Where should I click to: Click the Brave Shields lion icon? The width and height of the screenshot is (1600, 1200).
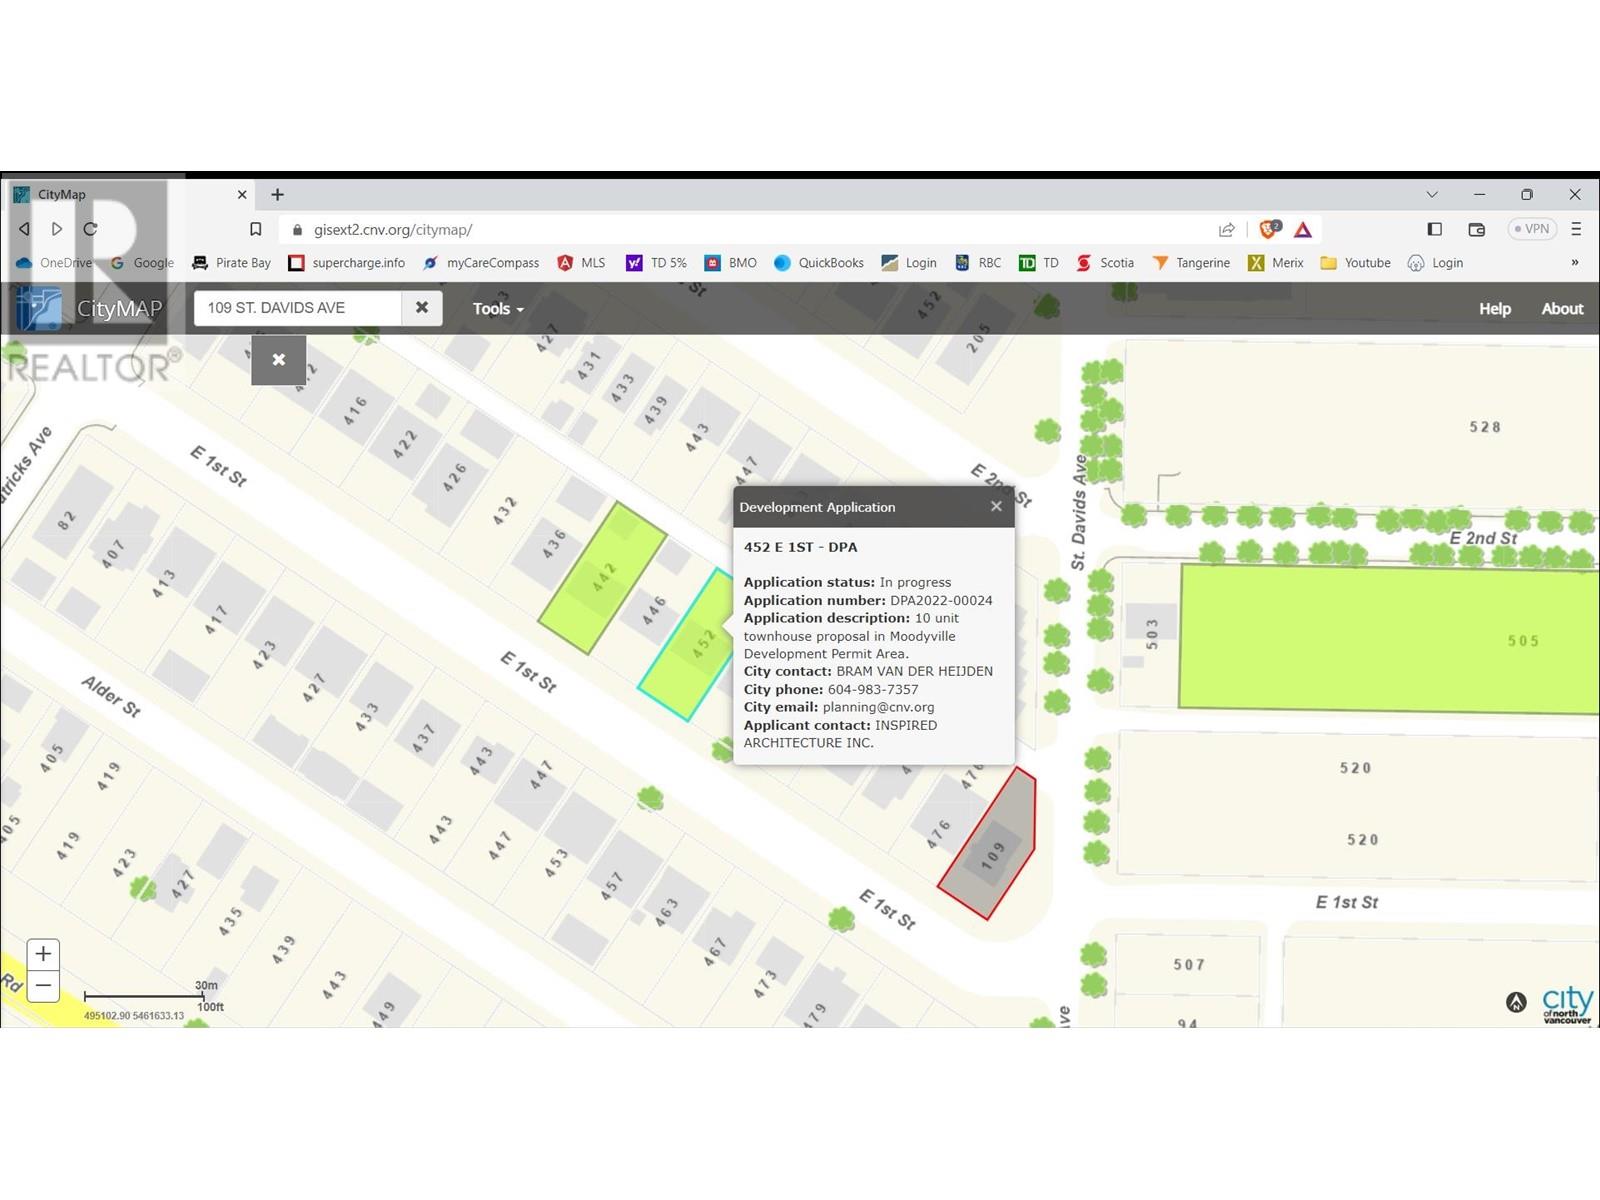click(x=1269, y=229)
